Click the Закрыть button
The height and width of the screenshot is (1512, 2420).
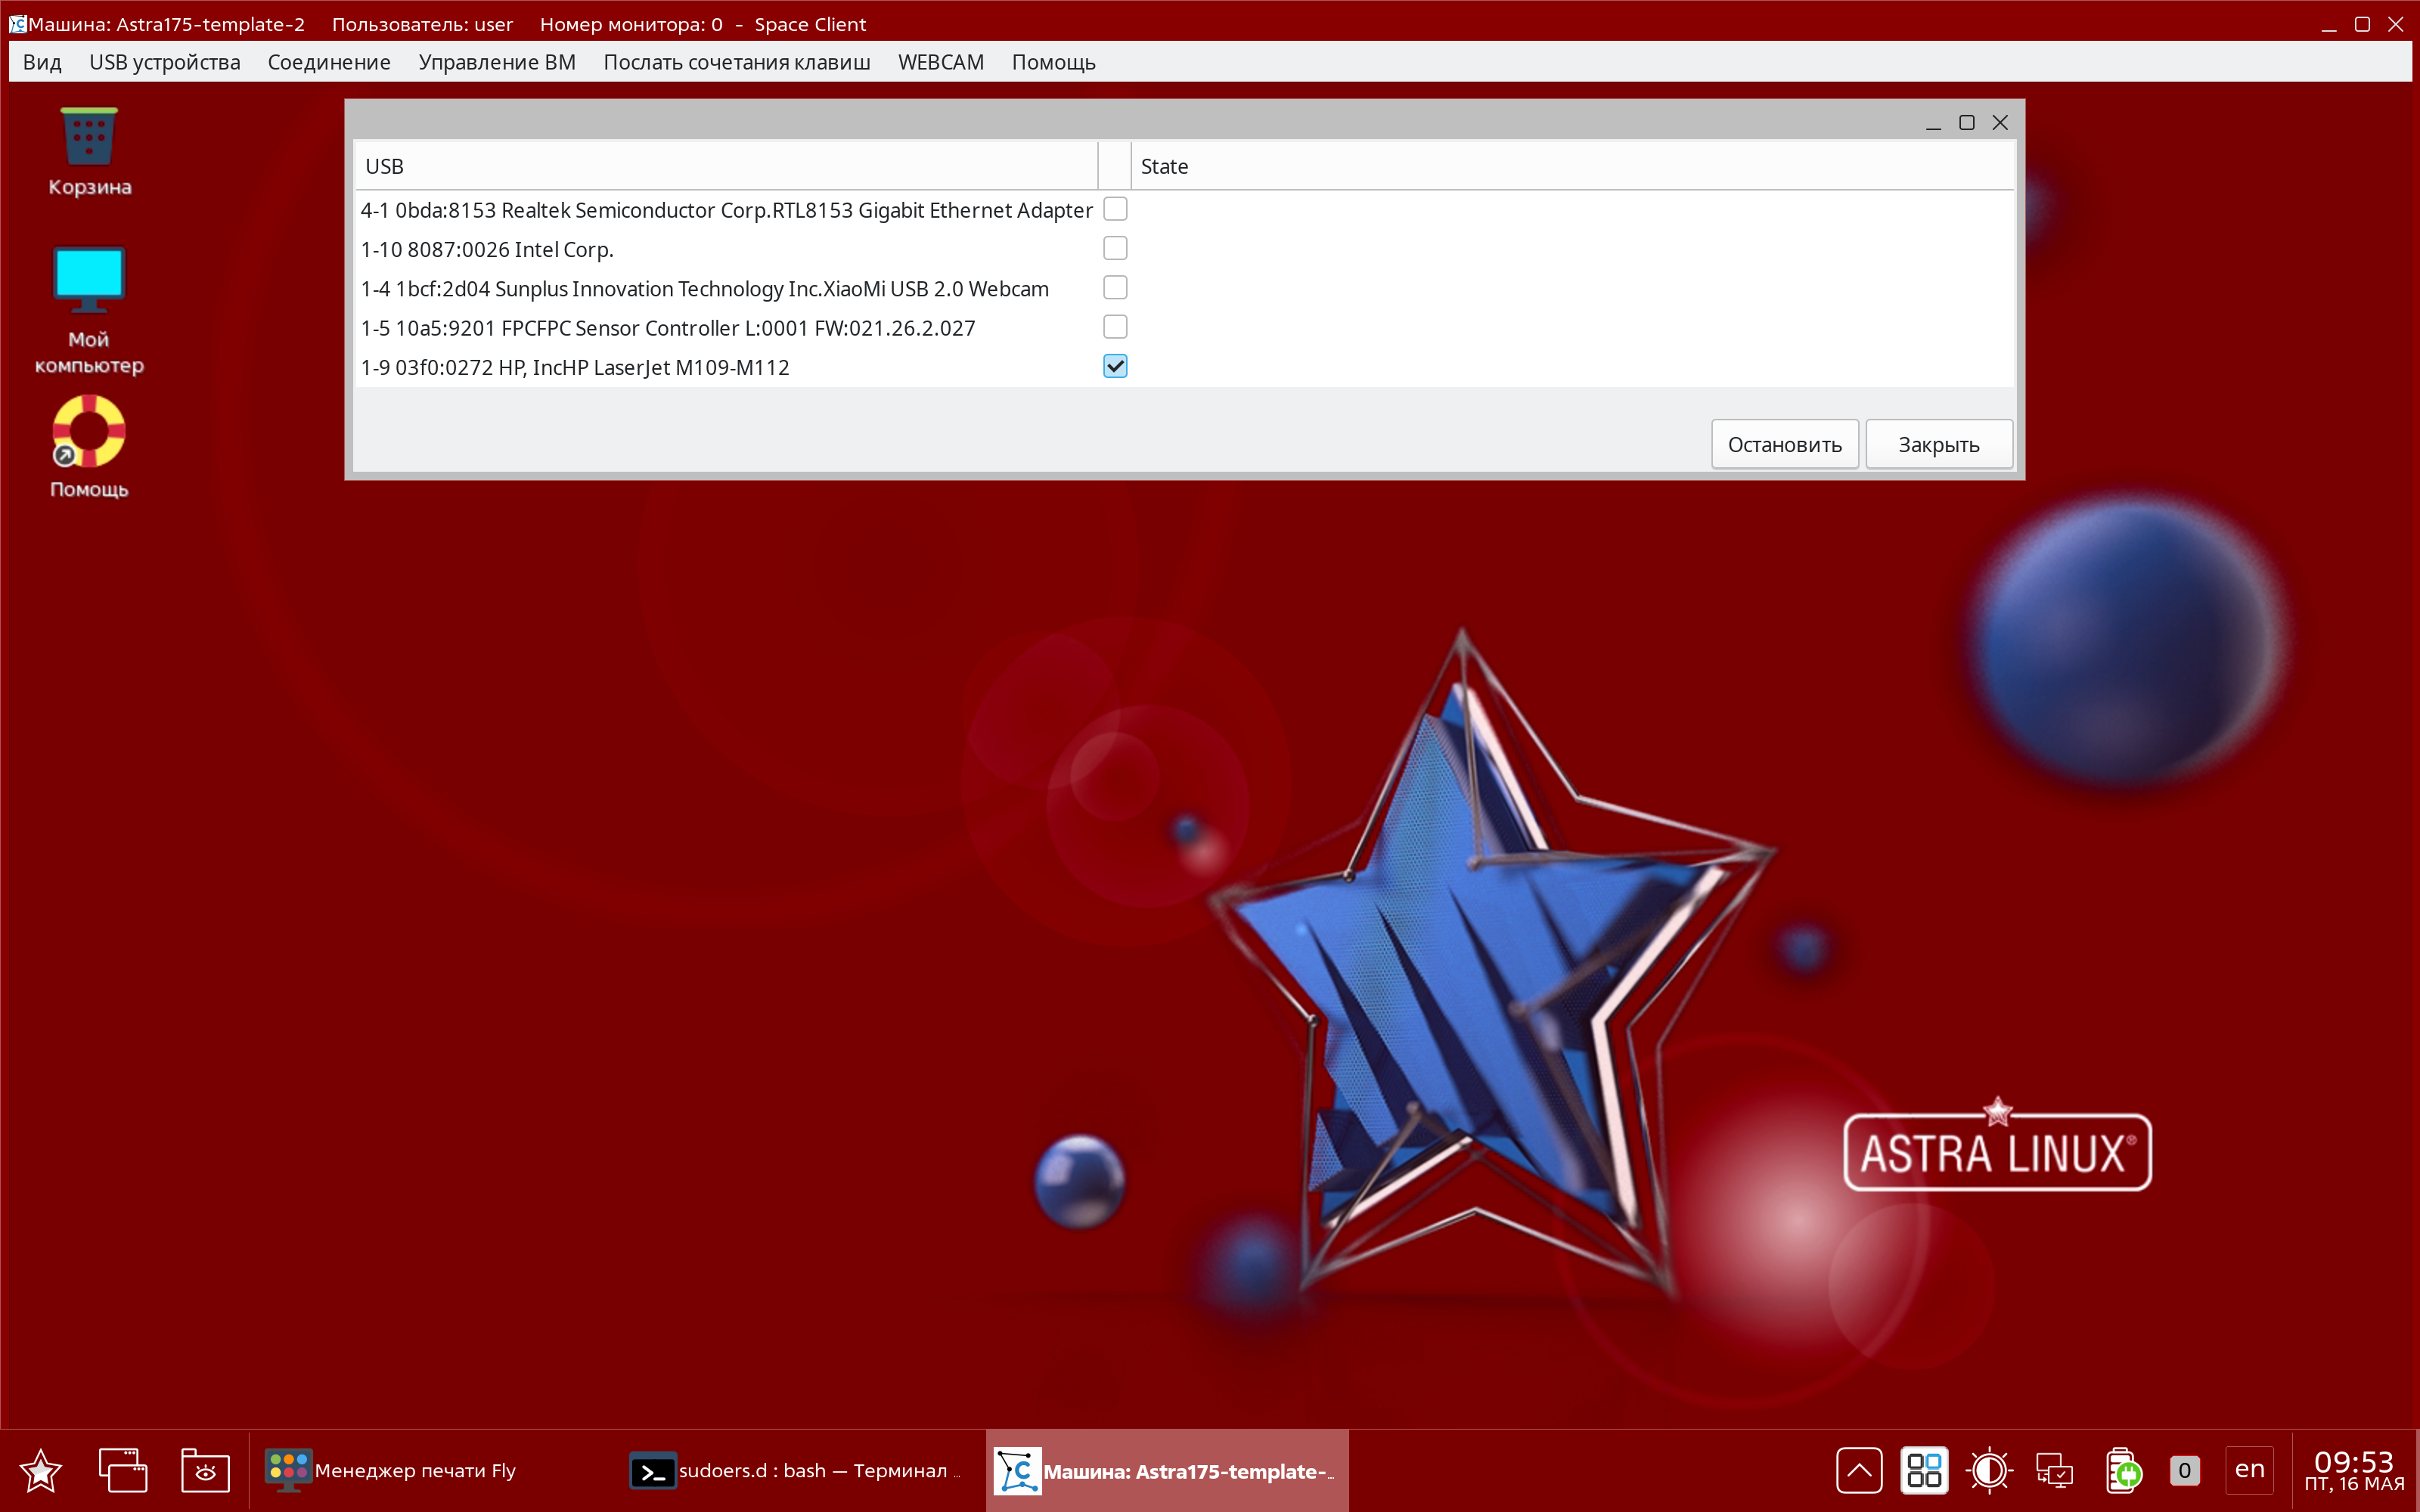click(1938, 444)
